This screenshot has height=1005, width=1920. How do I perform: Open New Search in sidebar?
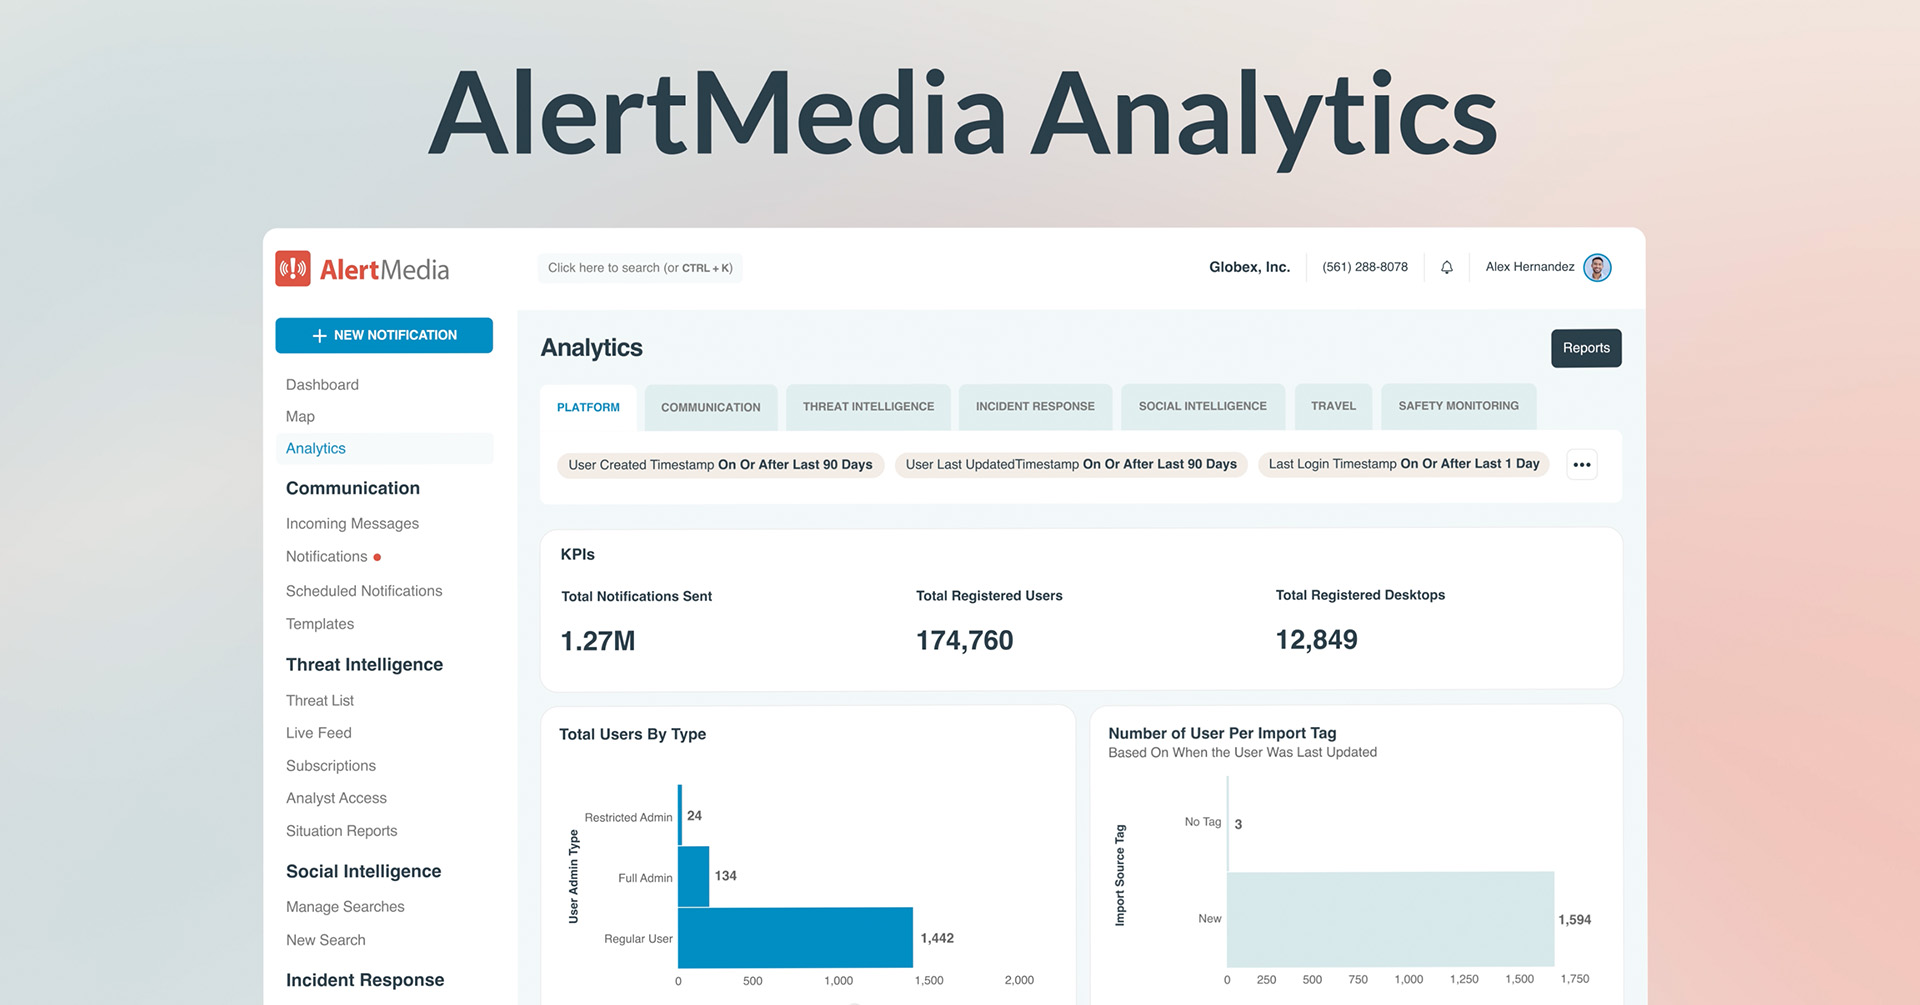coord(326,940)
